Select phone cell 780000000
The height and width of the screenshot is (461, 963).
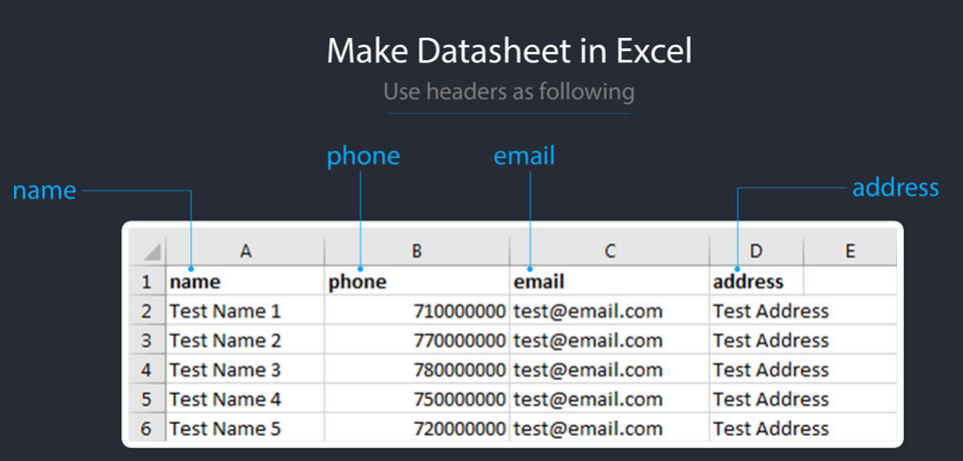tap(417, 370)
